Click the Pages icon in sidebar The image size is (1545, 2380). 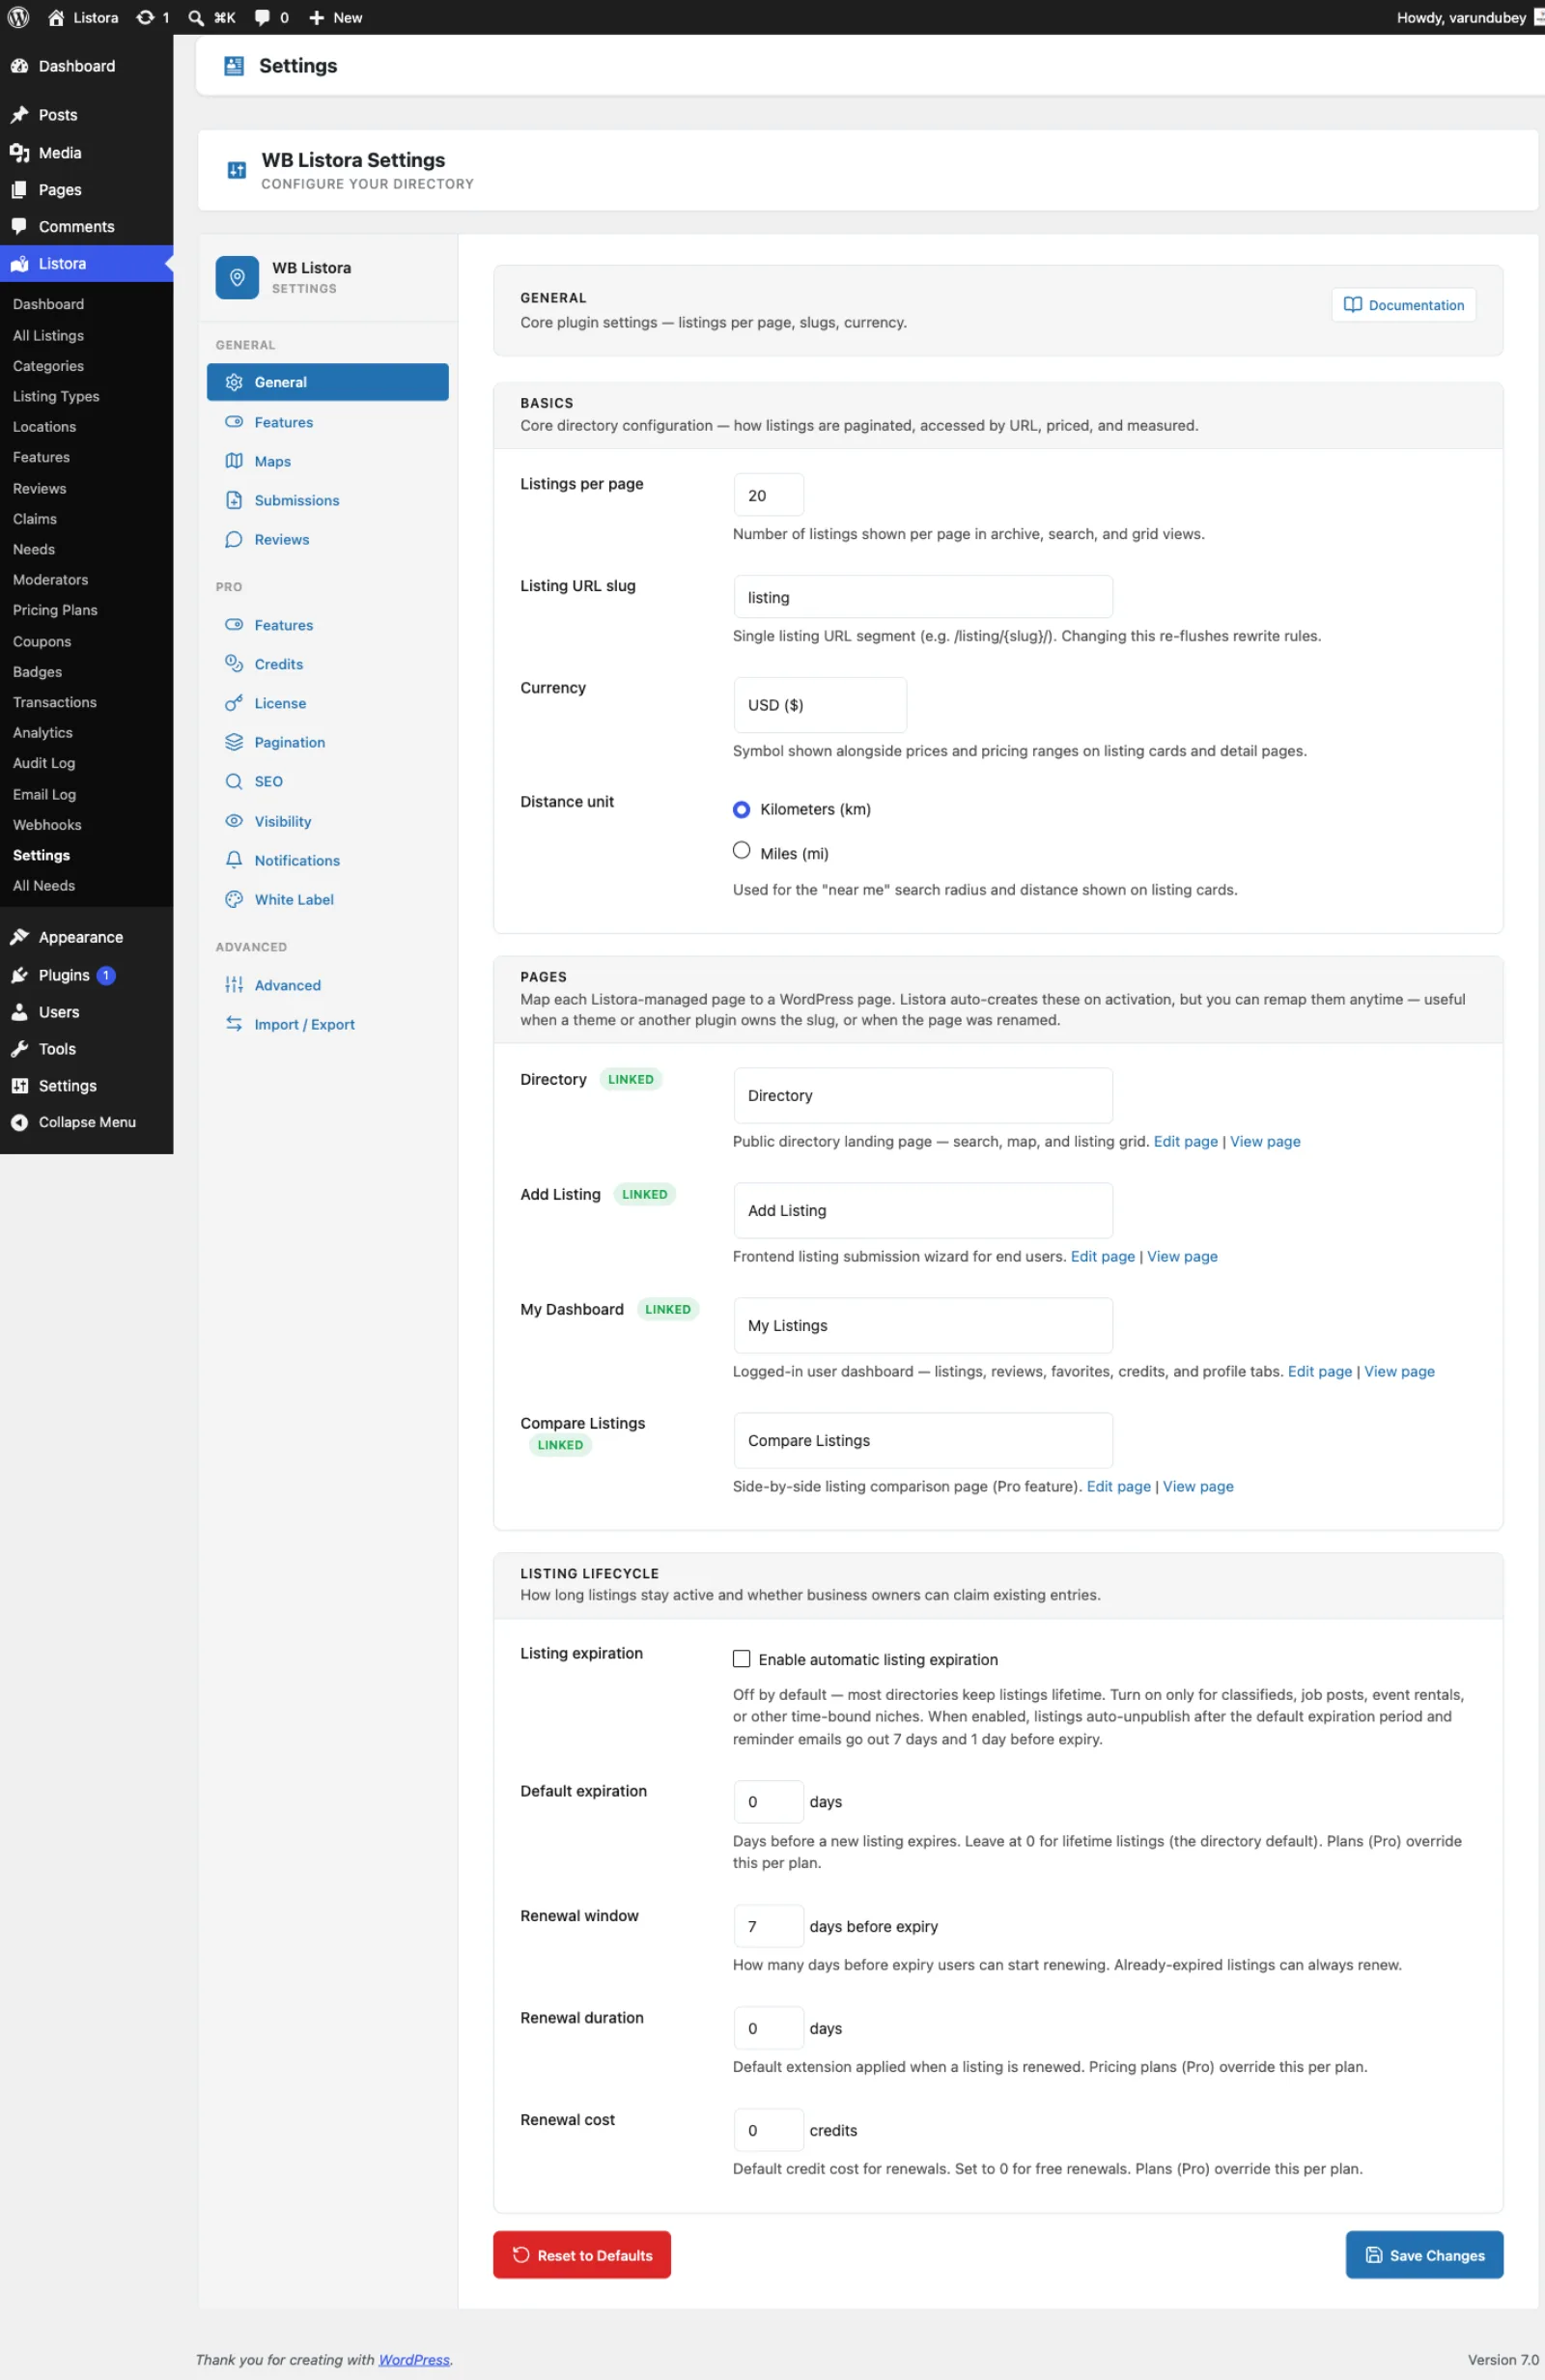tap(19, 190)
